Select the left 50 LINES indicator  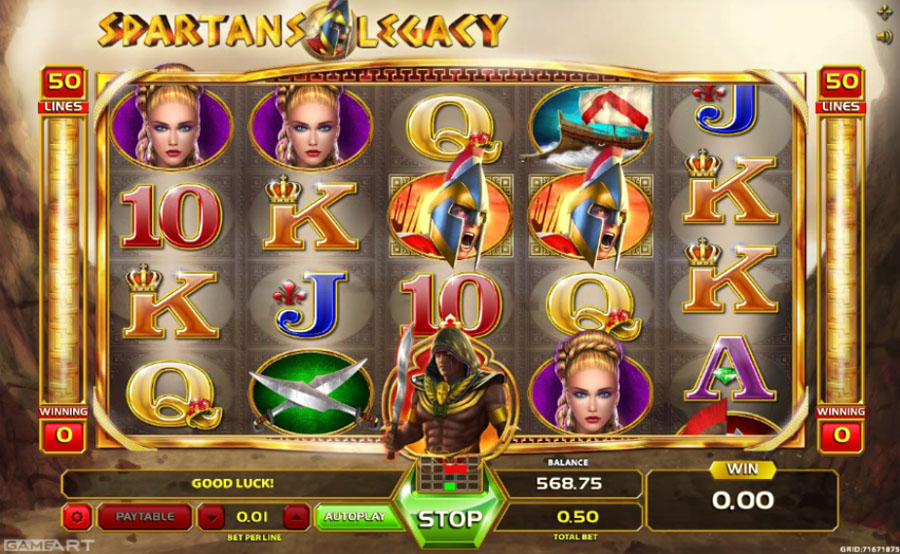point(63,90)
